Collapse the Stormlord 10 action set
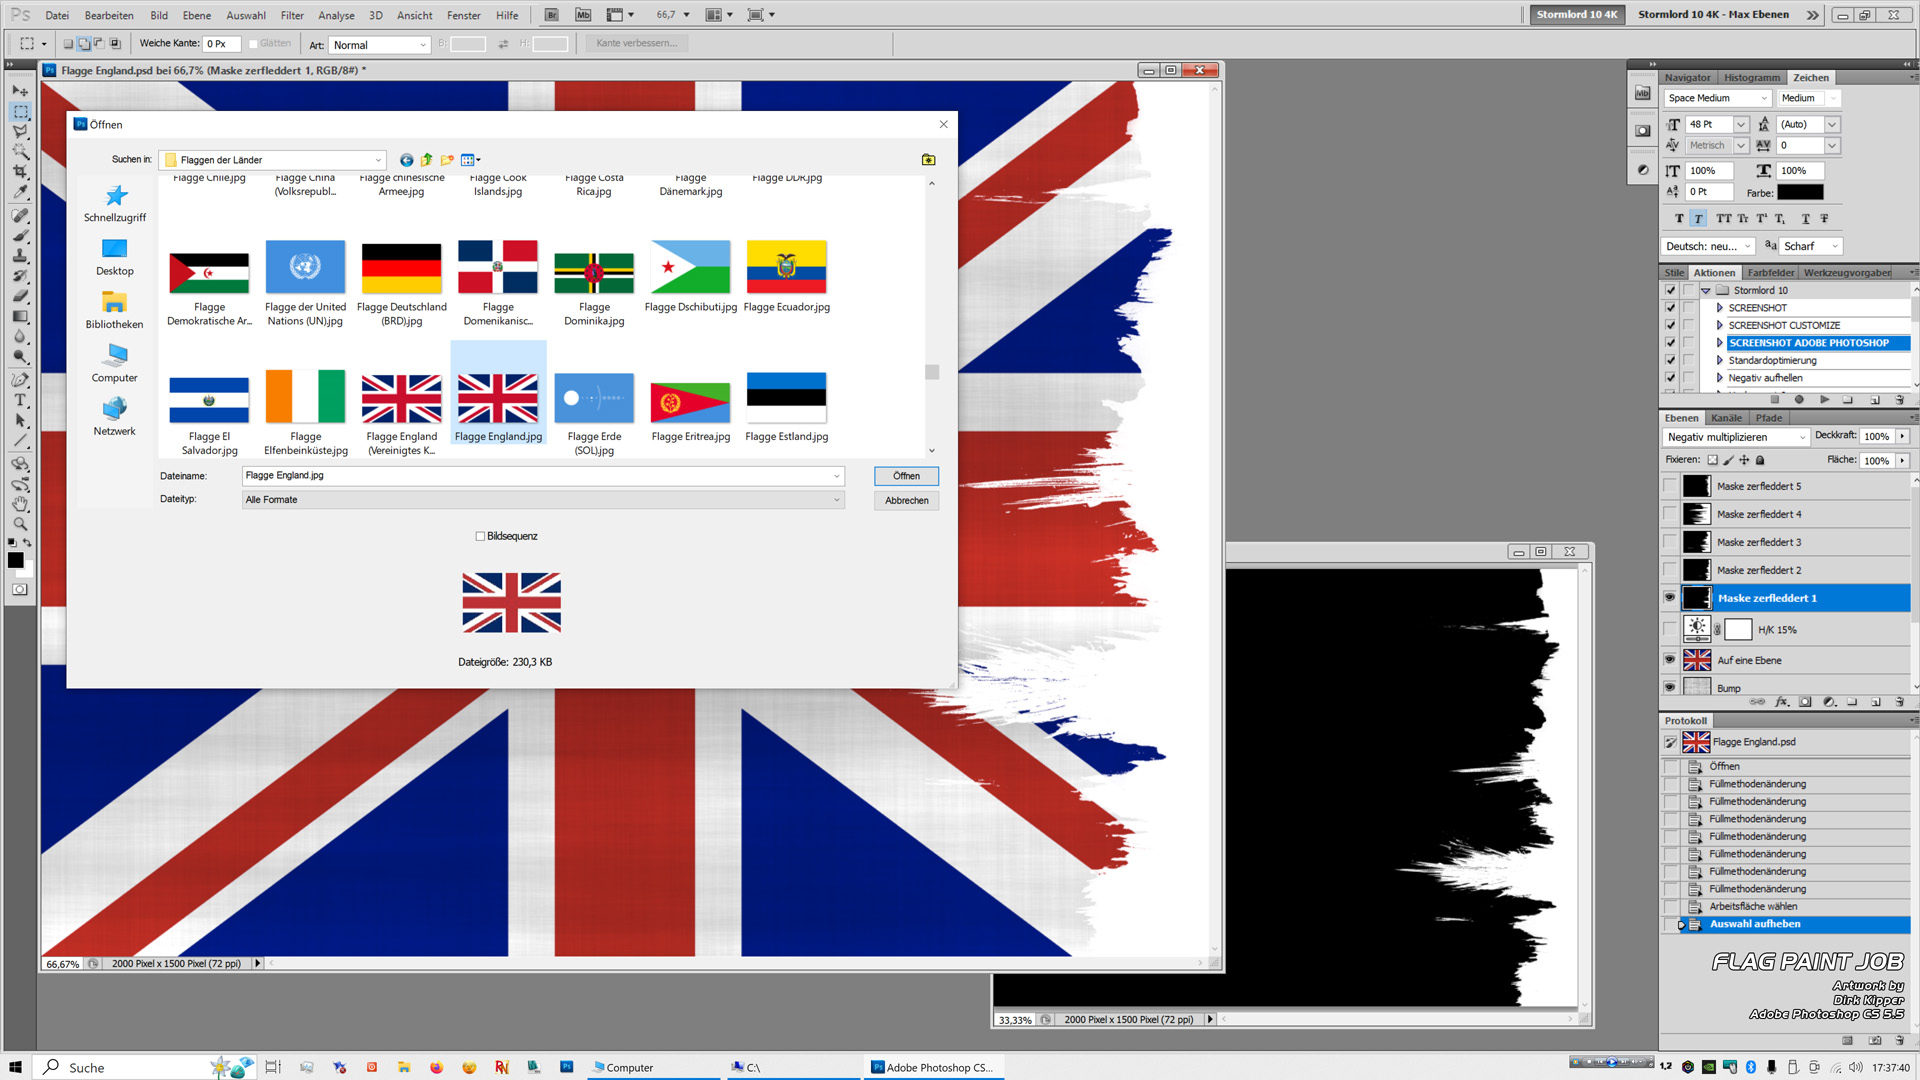Screen dimensions: 1920x1080 (x=1706, y=291)
